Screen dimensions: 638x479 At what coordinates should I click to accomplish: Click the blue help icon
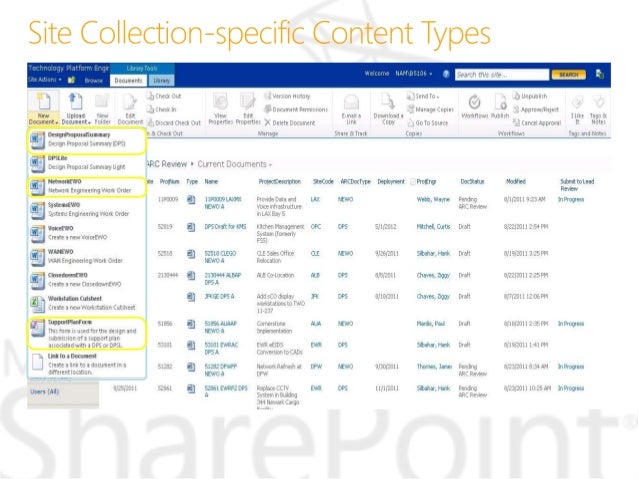(x=446, y=74)
